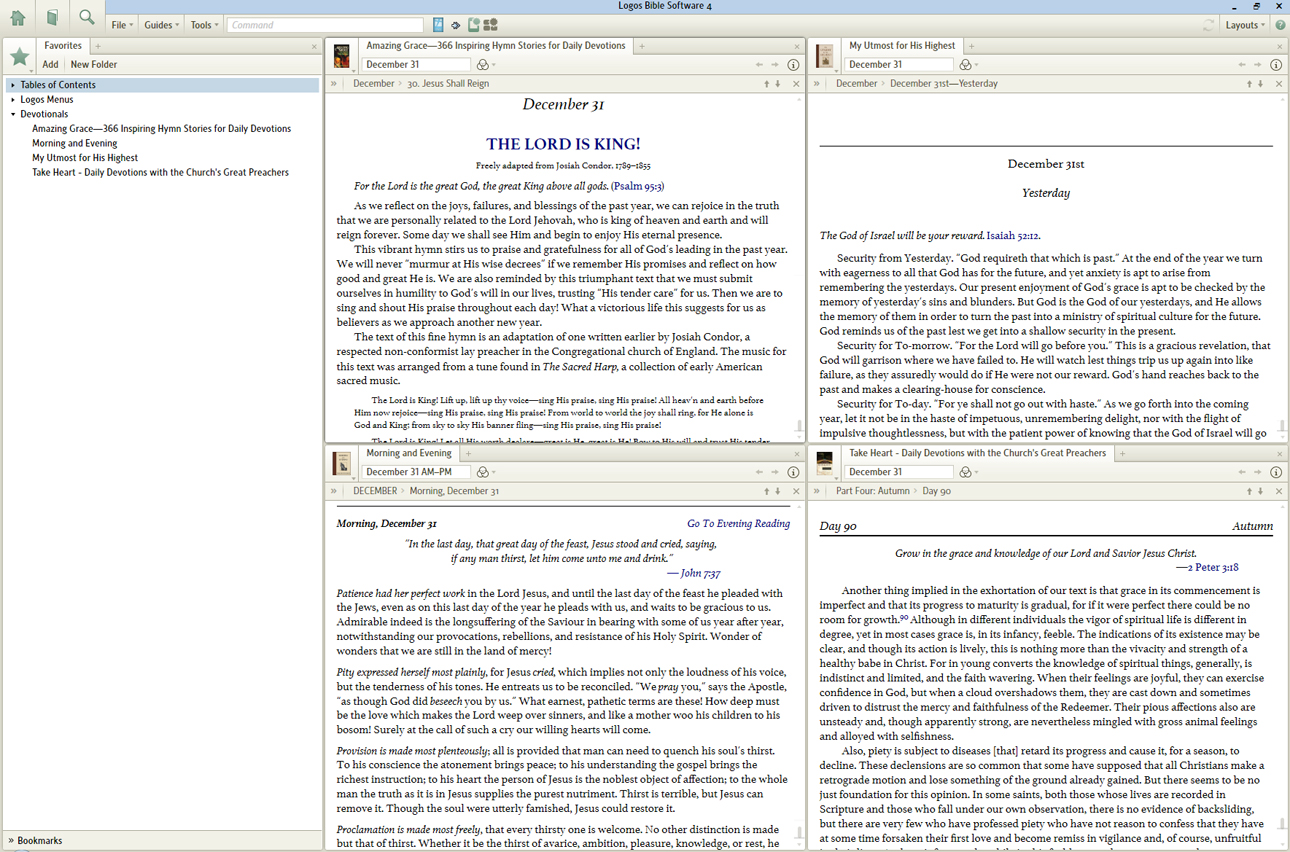Click New Folder in Favorites

94,65
